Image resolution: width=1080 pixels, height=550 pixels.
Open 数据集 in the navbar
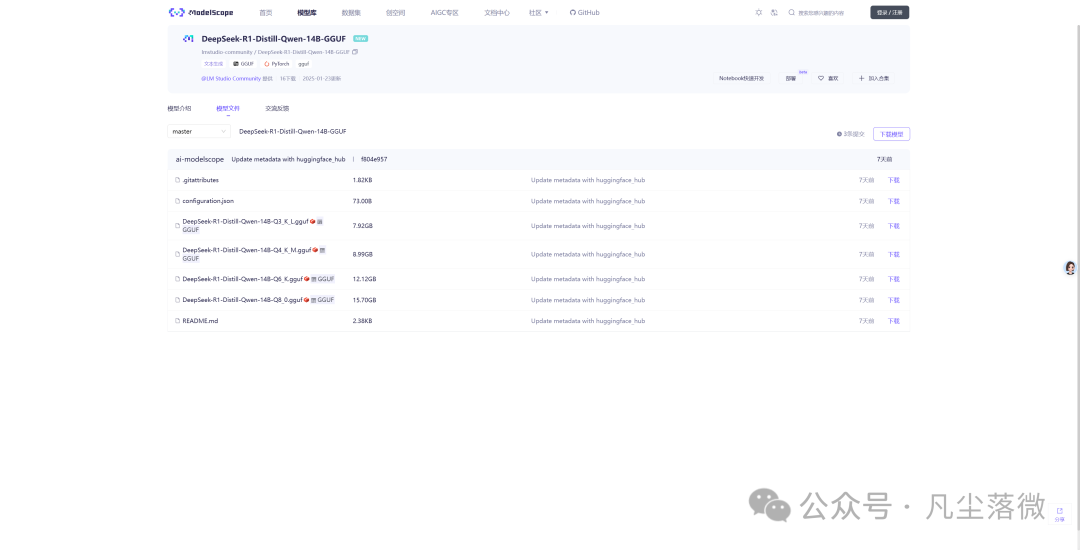point(351,12)
